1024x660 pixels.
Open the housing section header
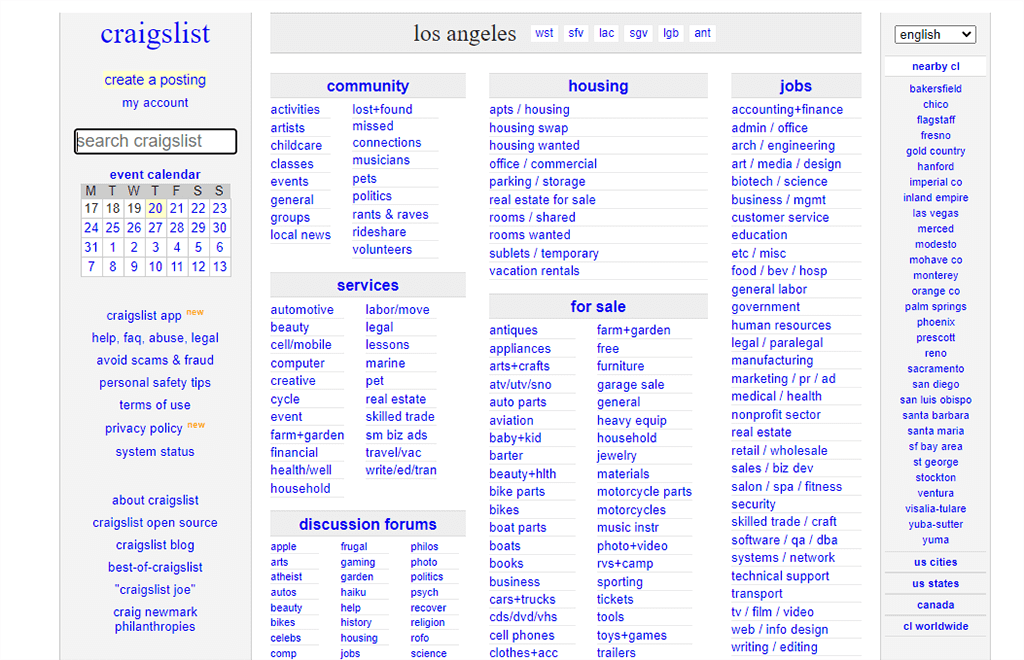(598, 86)
